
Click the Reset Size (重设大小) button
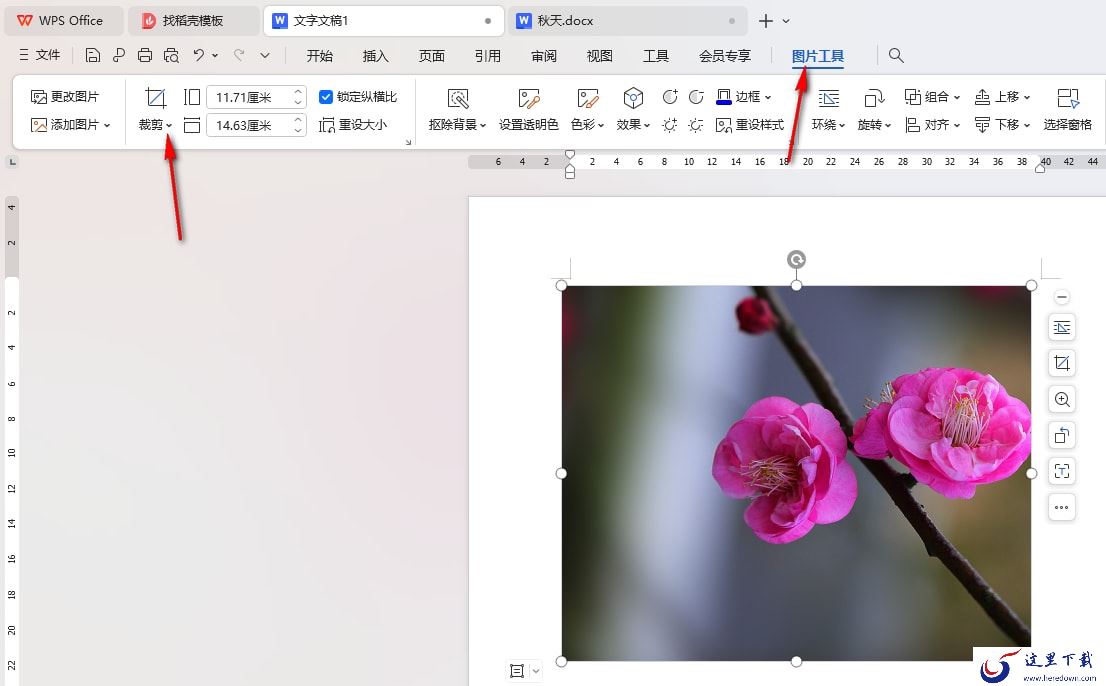(x=353, y=125)
